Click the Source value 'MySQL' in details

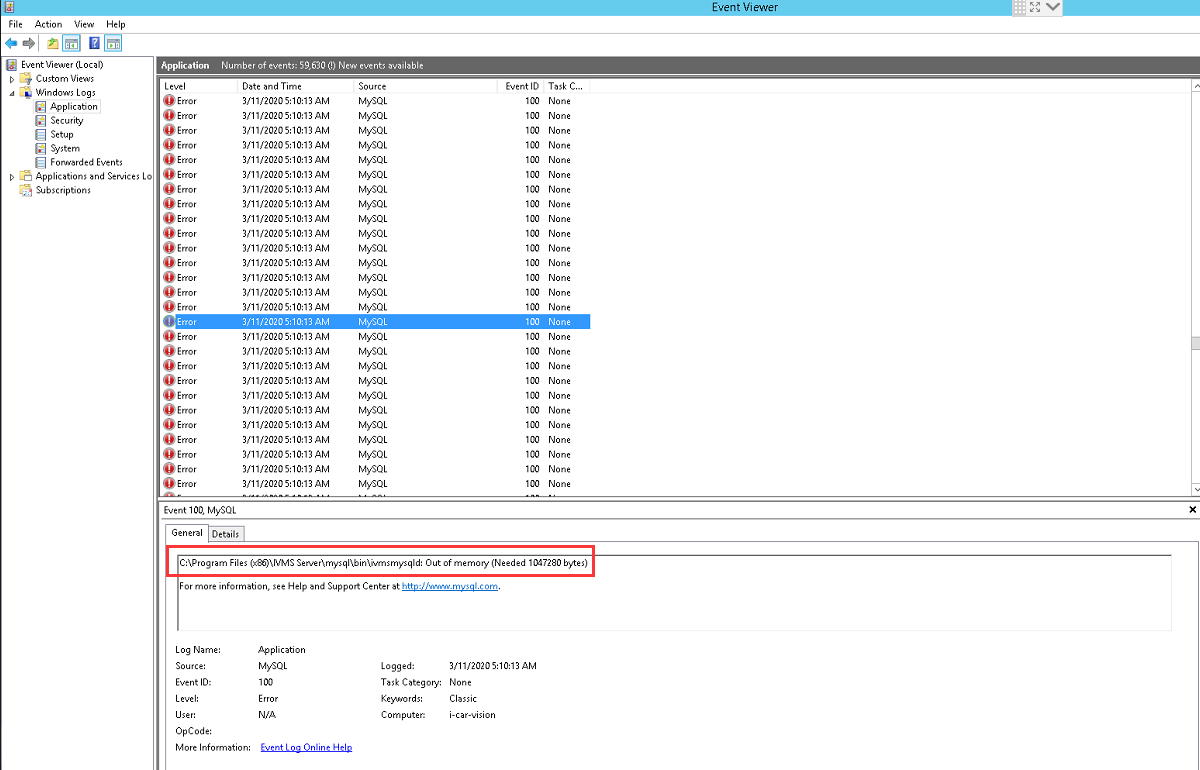click(x=272, y=666)
